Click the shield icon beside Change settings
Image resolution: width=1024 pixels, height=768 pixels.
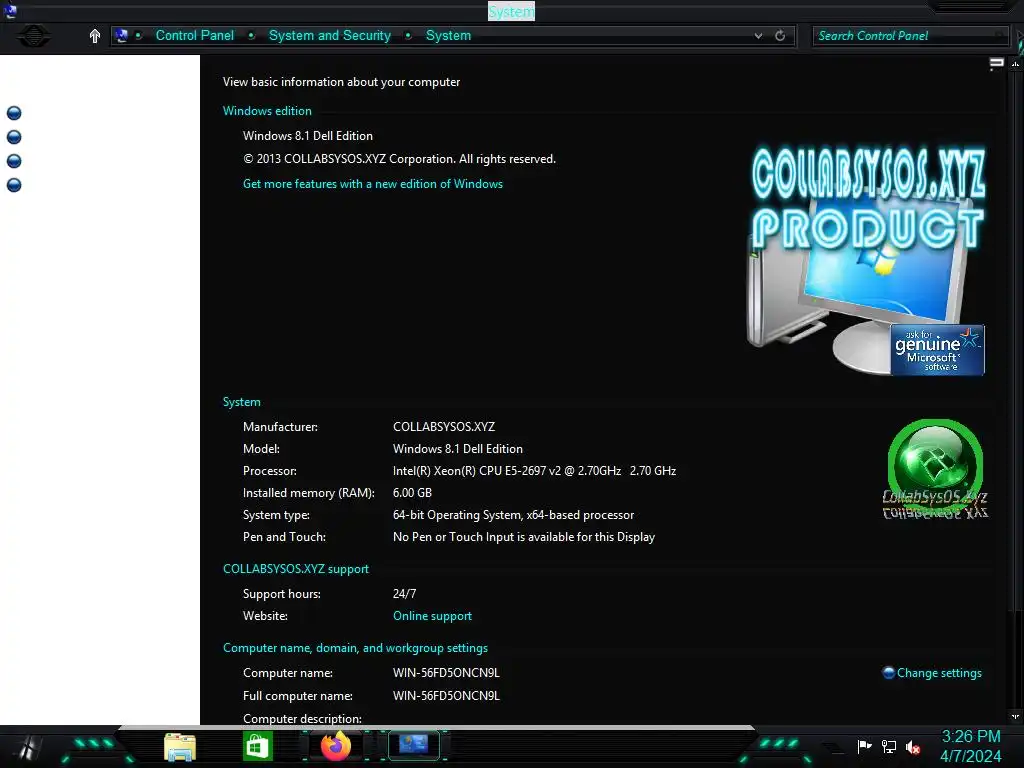[888, 672]
